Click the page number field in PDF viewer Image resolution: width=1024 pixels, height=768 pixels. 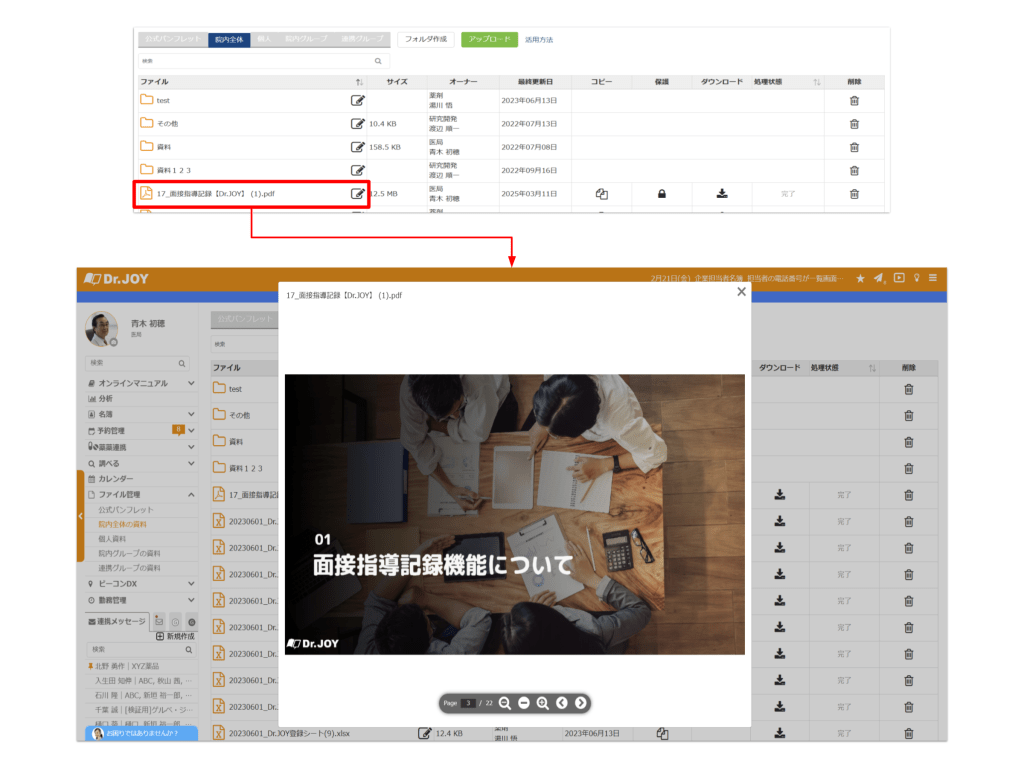click(468, 703)
